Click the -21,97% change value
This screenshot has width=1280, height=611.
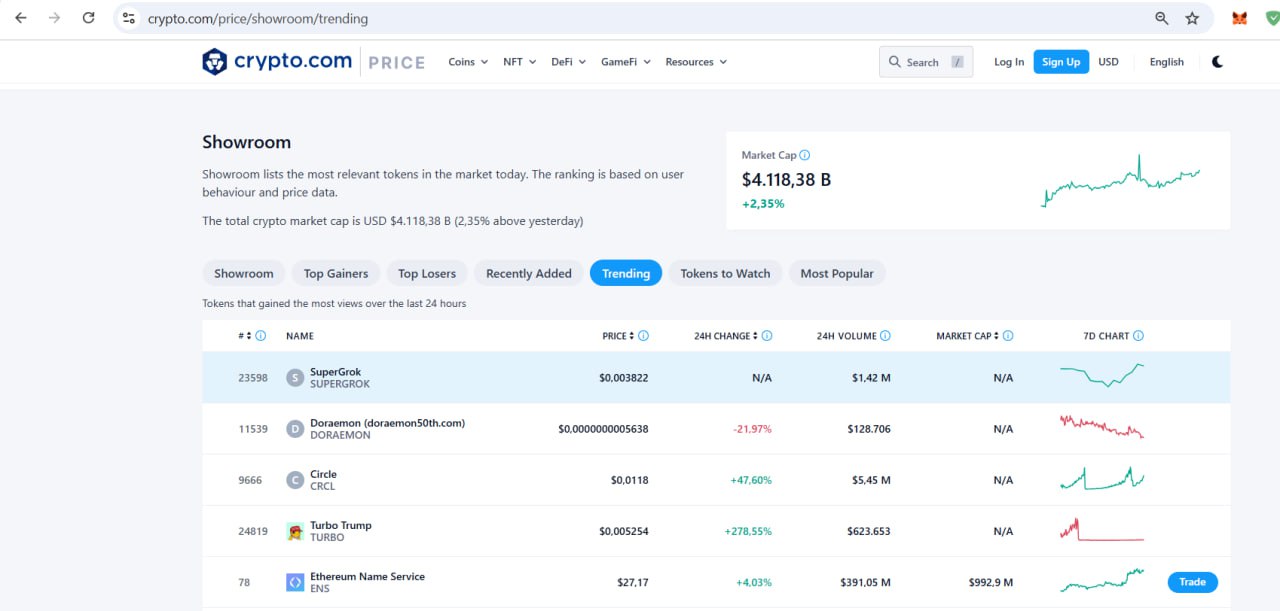753,429
